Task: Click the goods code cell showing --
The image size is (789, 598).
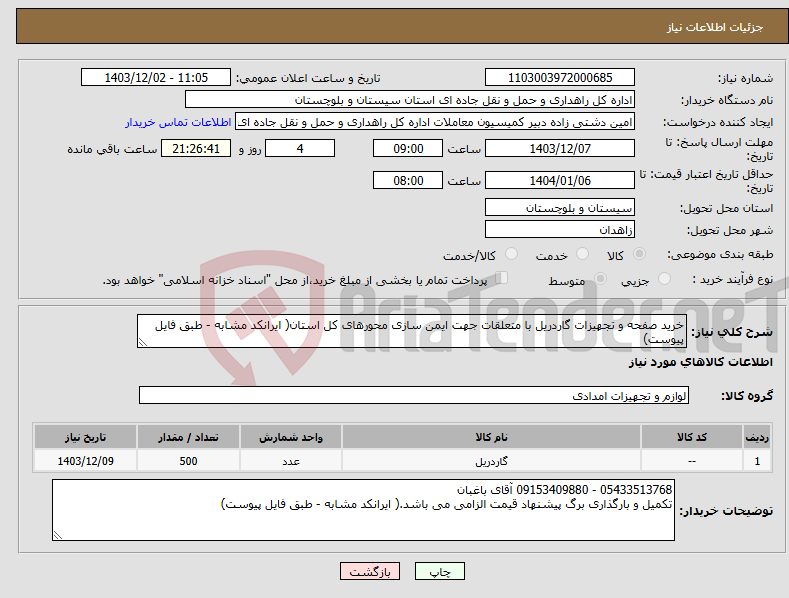Action: coord(692,461)
